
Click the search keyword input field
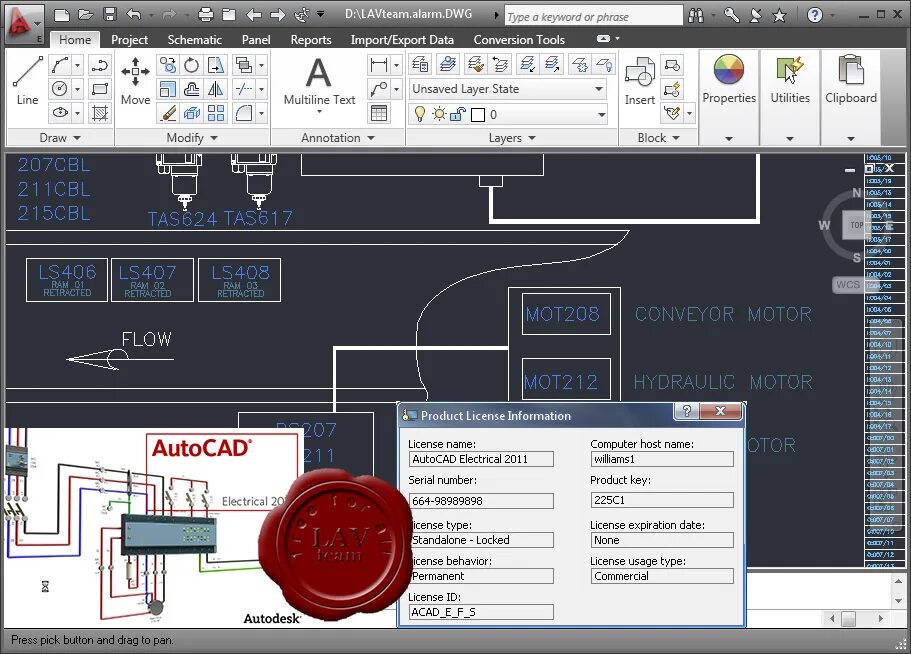click(593, 16)
